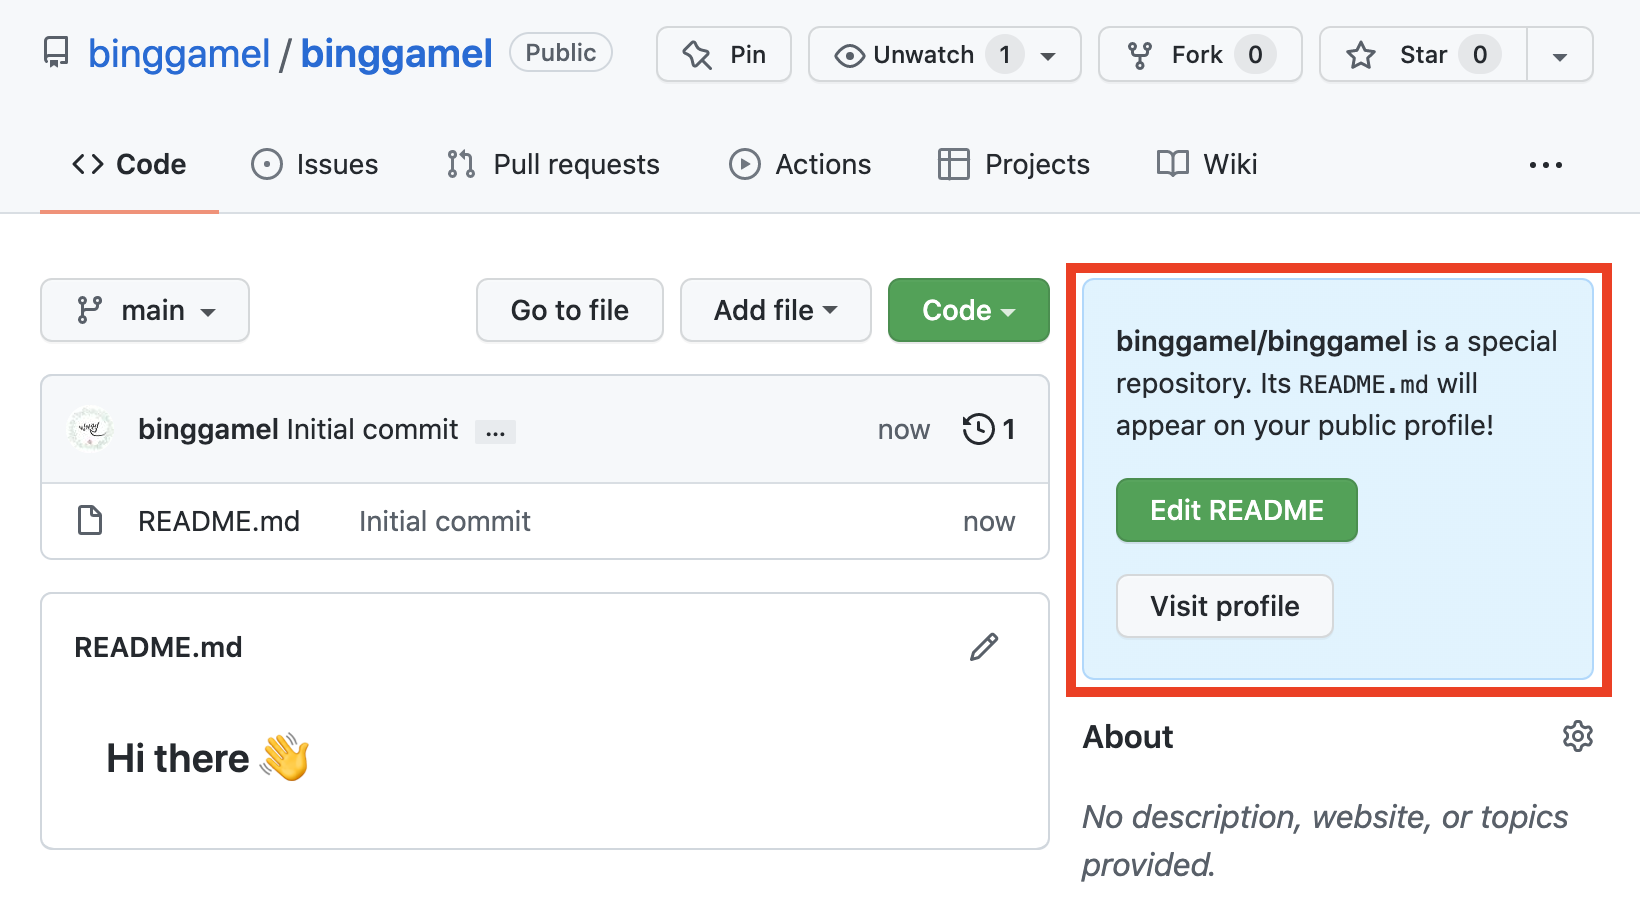Click the Visit profile button

[1225, 606]
